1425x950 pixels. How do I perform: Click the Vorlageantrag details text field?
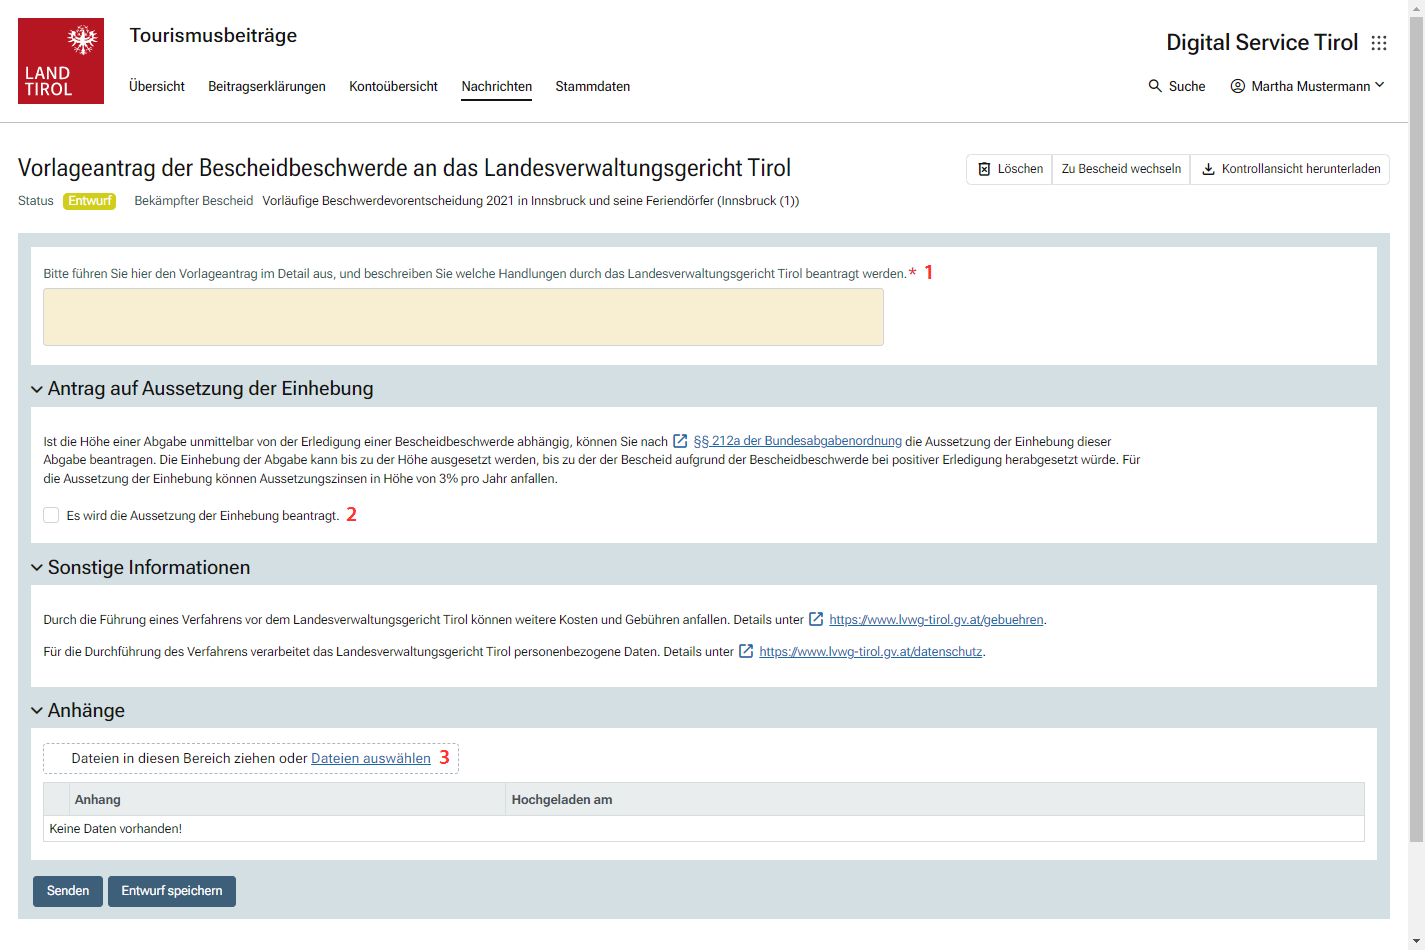tap(463, 317)
